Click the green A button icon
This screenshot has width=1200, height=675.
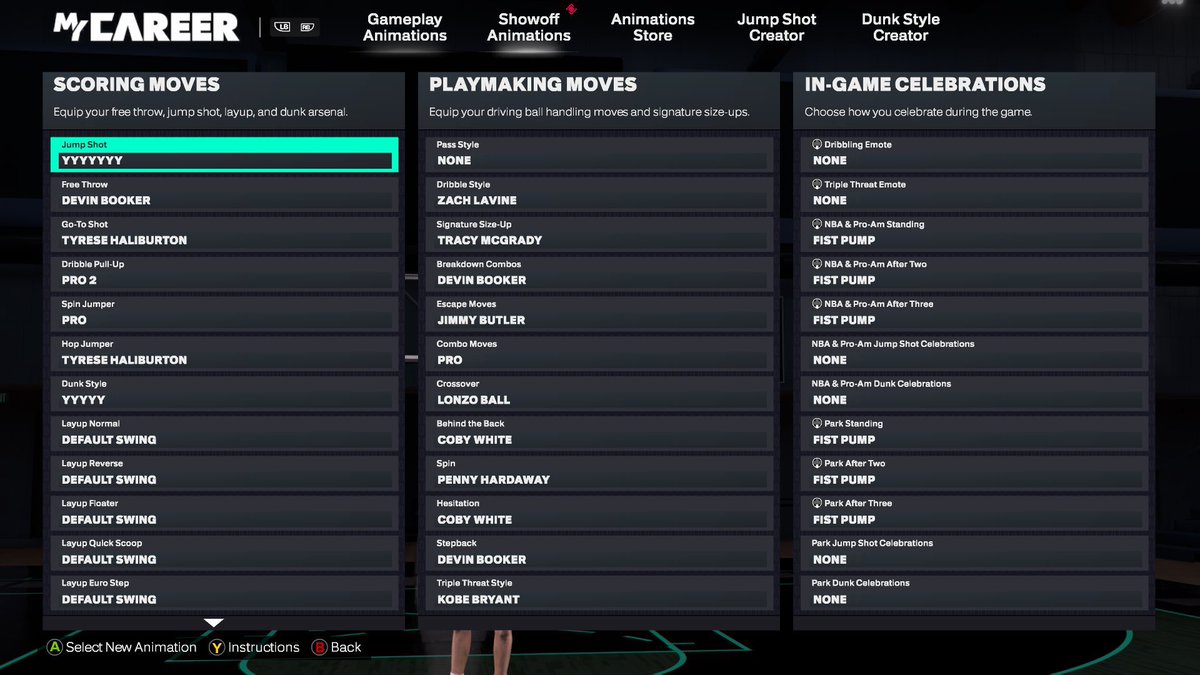click(x=55, y=648)
